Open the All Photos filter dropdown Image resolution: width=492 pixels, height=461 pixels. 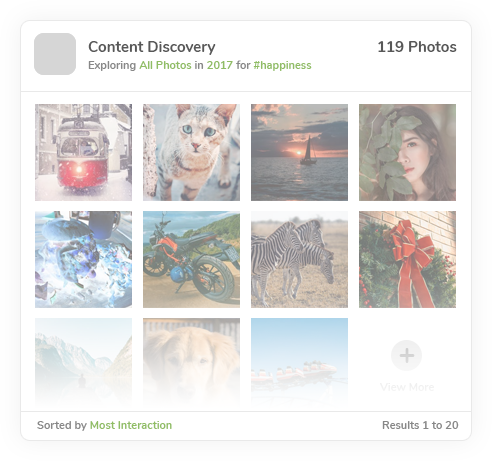click(165, 65)
